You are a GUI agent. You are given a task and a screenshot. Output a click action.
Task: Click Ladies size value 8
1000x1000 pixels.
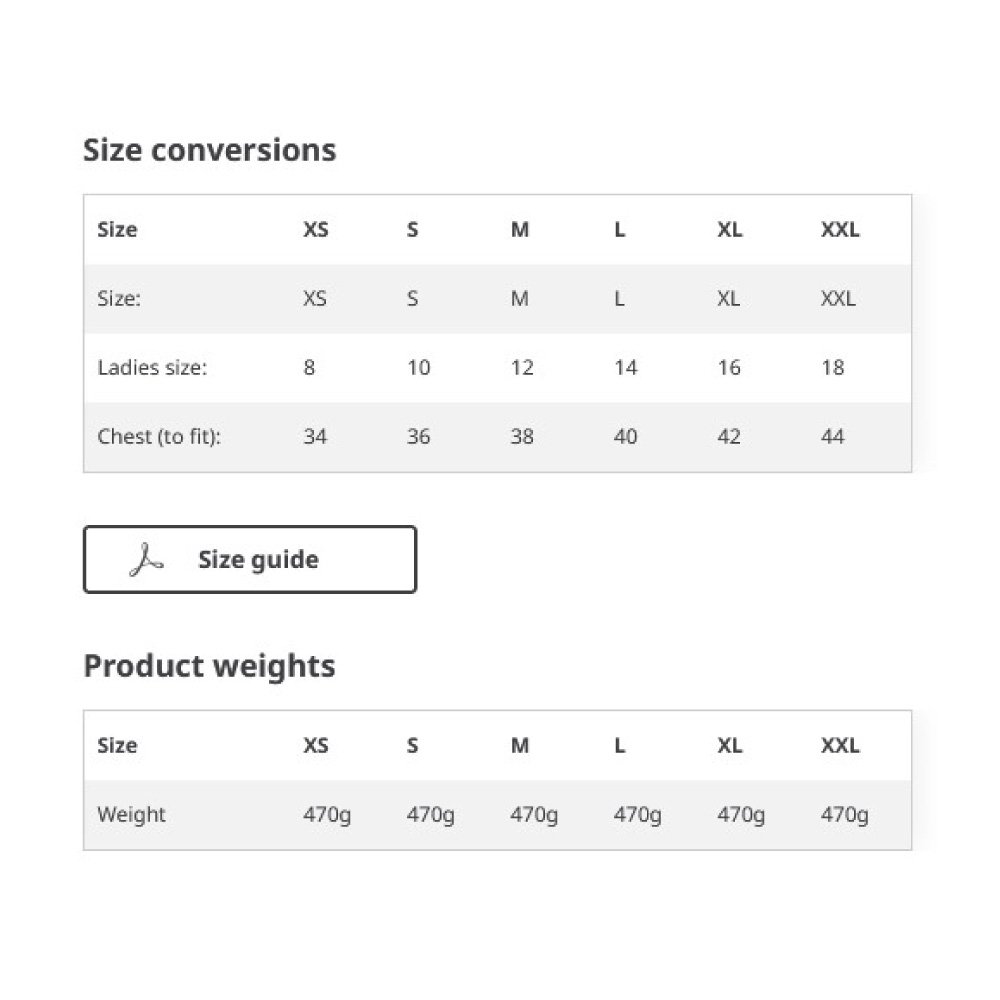click(309, 367)
